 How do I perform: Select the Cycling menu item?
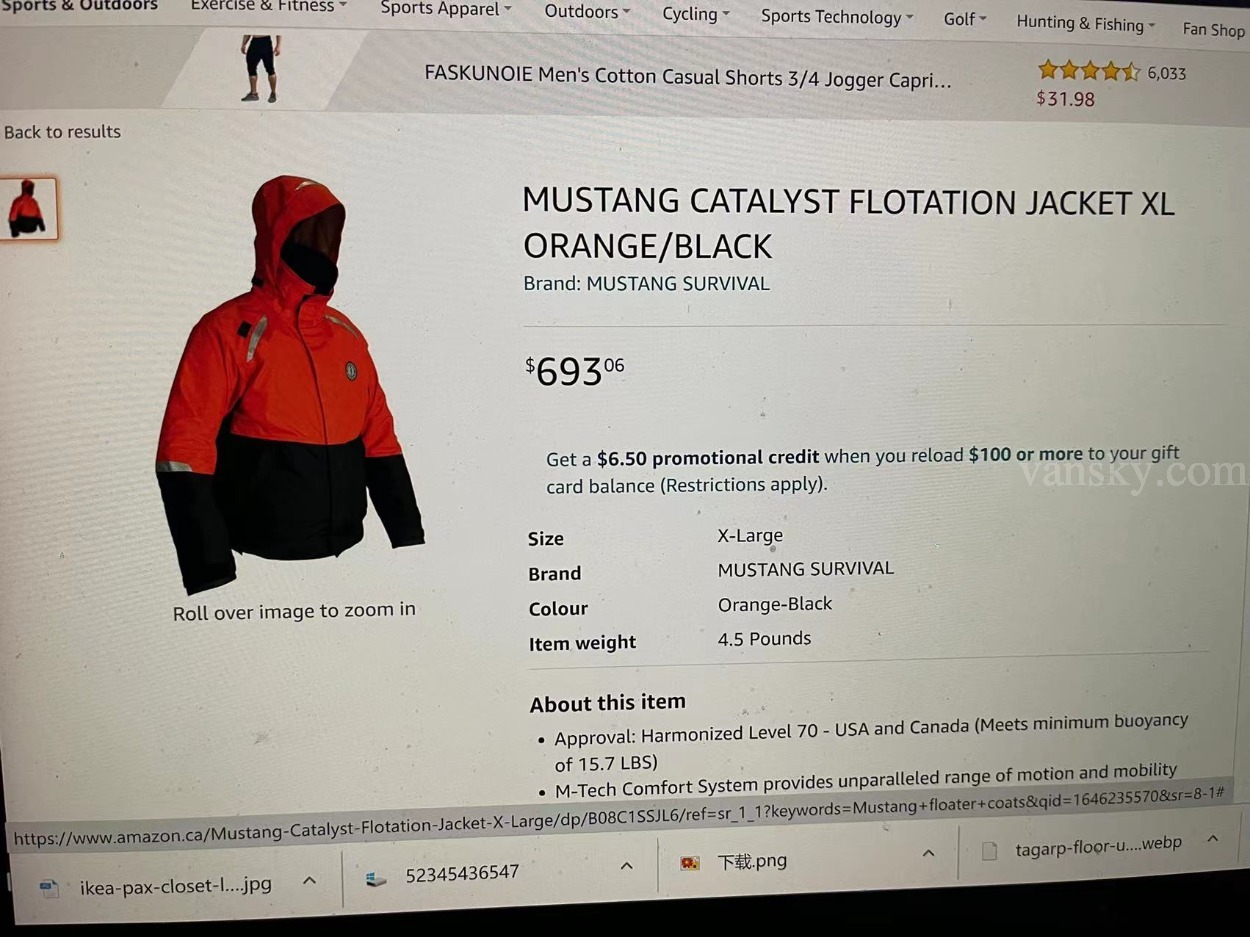(x=696, y=15)
